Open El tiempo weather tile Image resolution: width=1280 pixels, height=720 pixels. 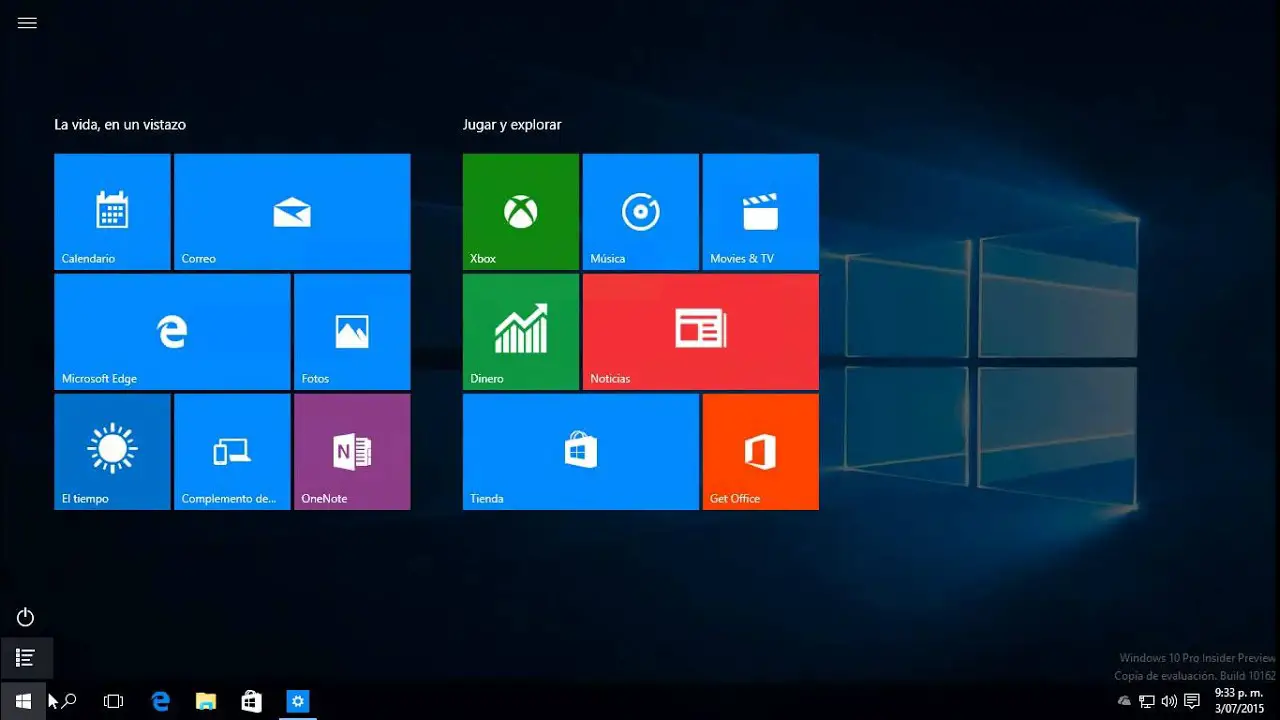[112, 451]
